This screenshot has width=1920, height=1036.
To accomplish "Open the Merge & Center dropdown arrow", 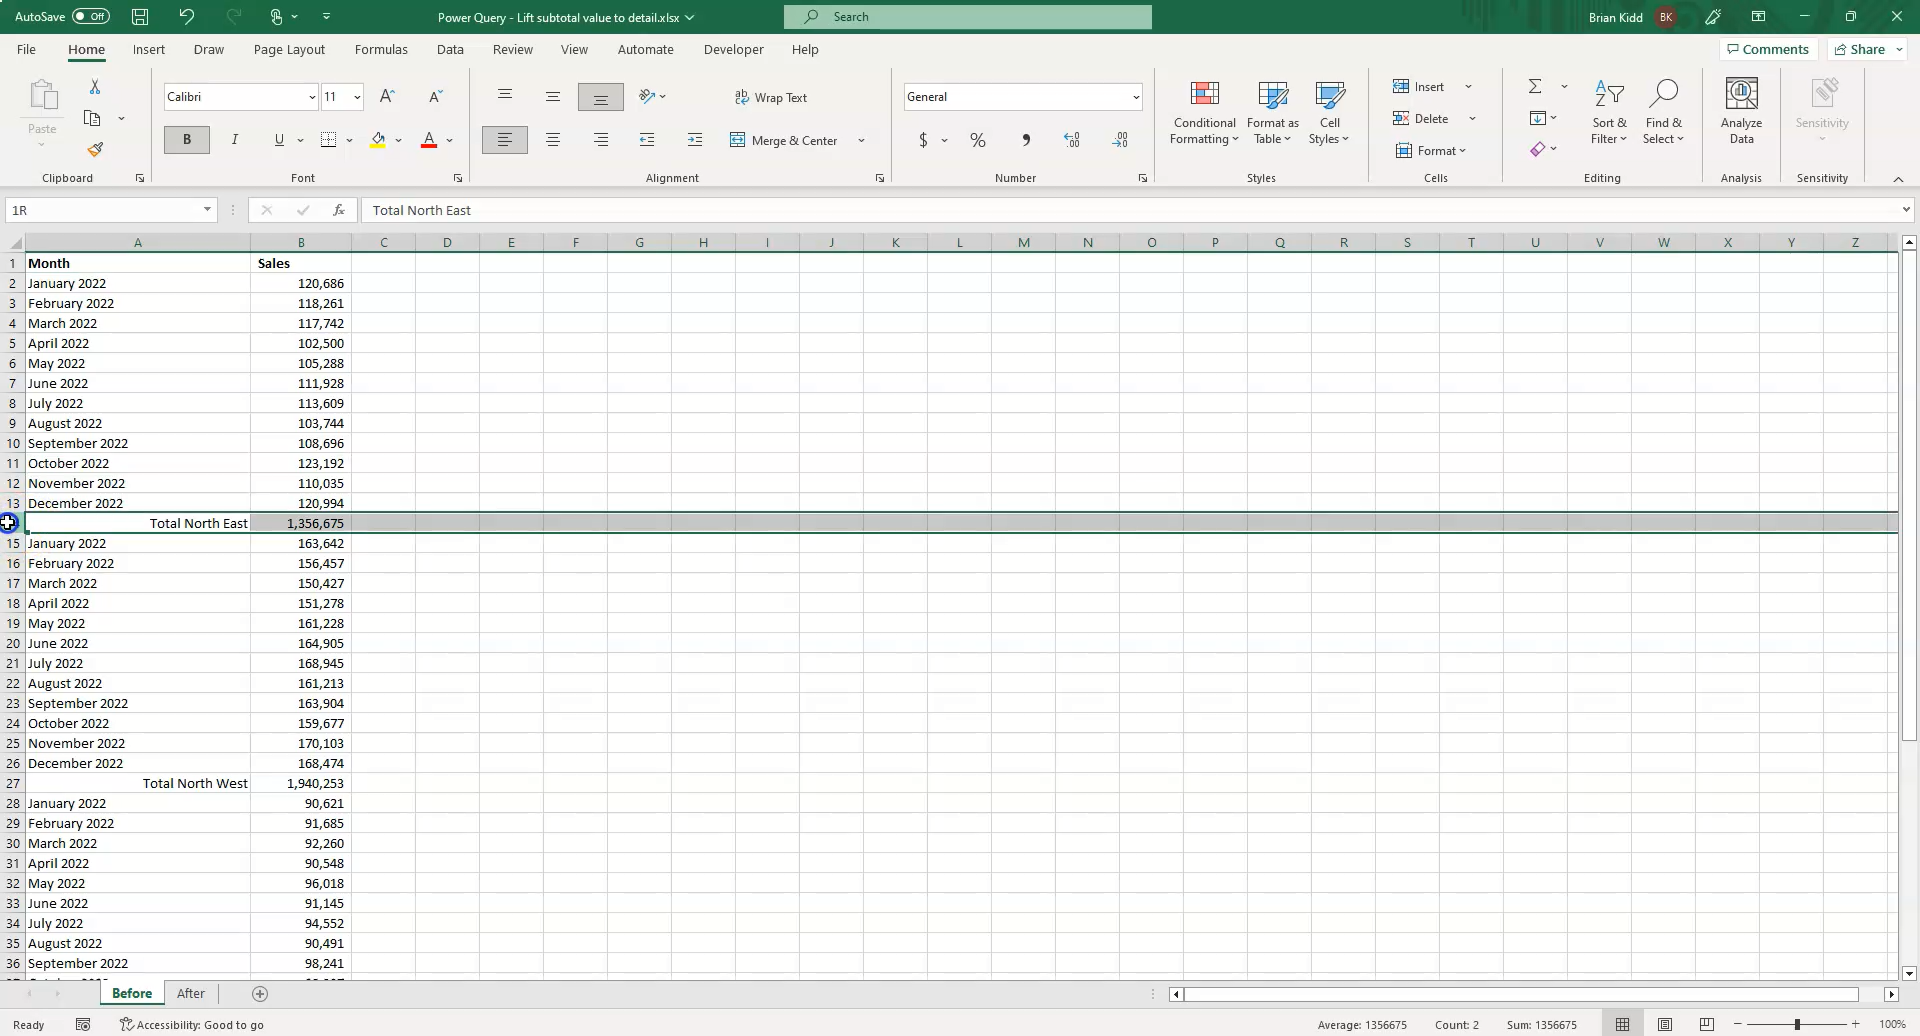I will click(861, 141).
